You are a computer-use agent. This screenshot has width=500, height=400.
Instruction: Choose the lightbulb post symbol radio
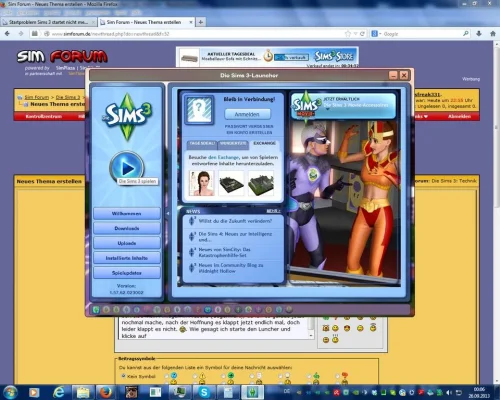(x=280, y=376)
